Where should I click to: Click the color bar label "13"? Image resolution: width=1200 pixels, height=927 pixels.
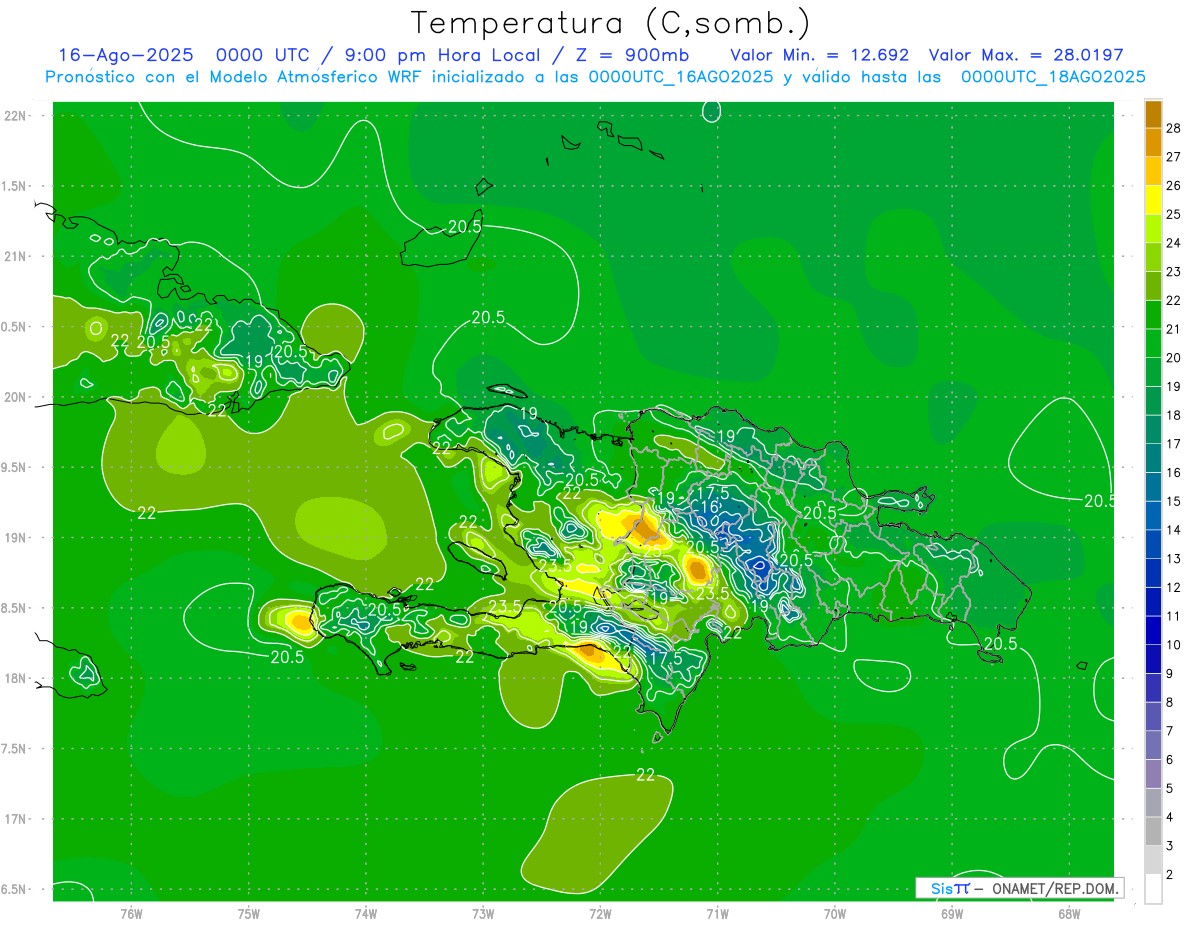[x=1173, y=559]
